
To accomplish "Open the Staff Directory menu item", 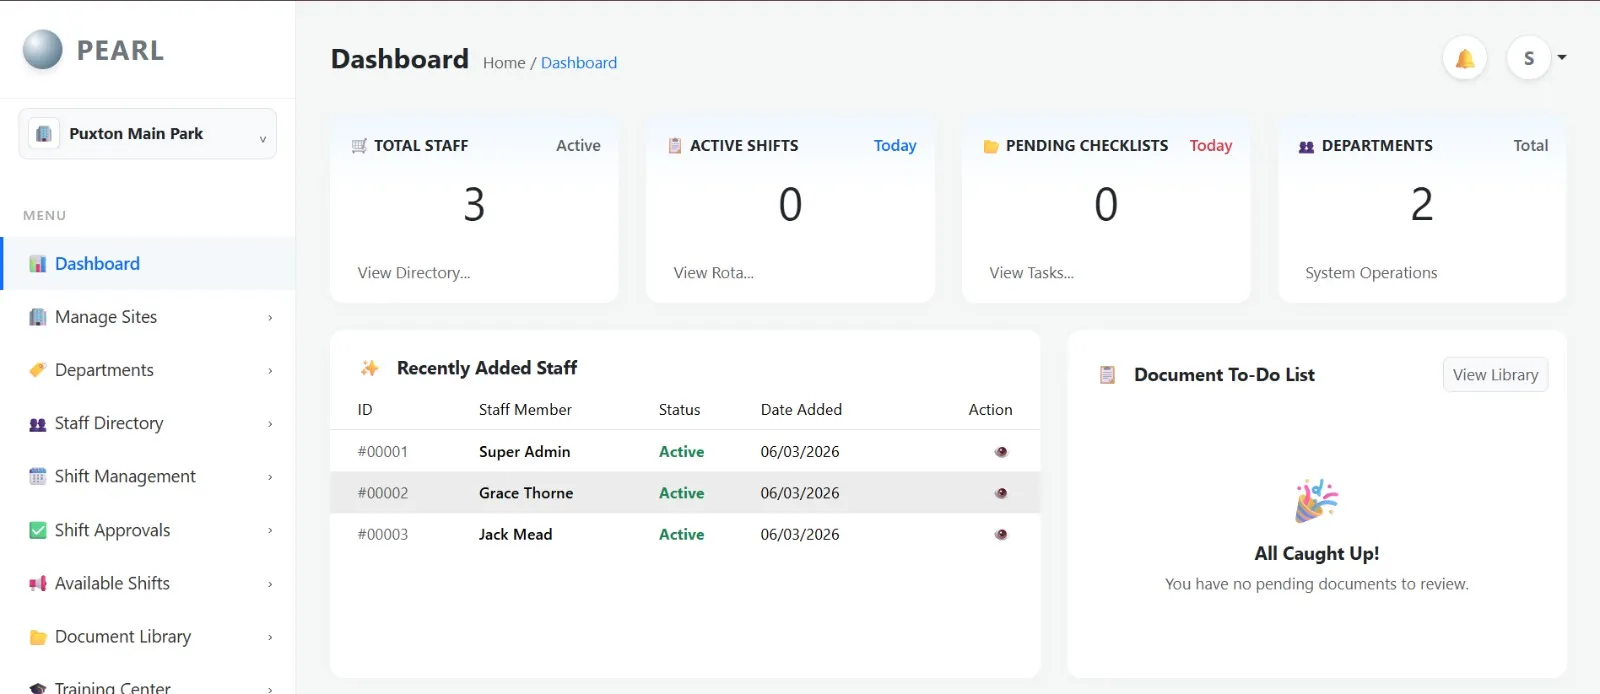I will click(148, 424).
